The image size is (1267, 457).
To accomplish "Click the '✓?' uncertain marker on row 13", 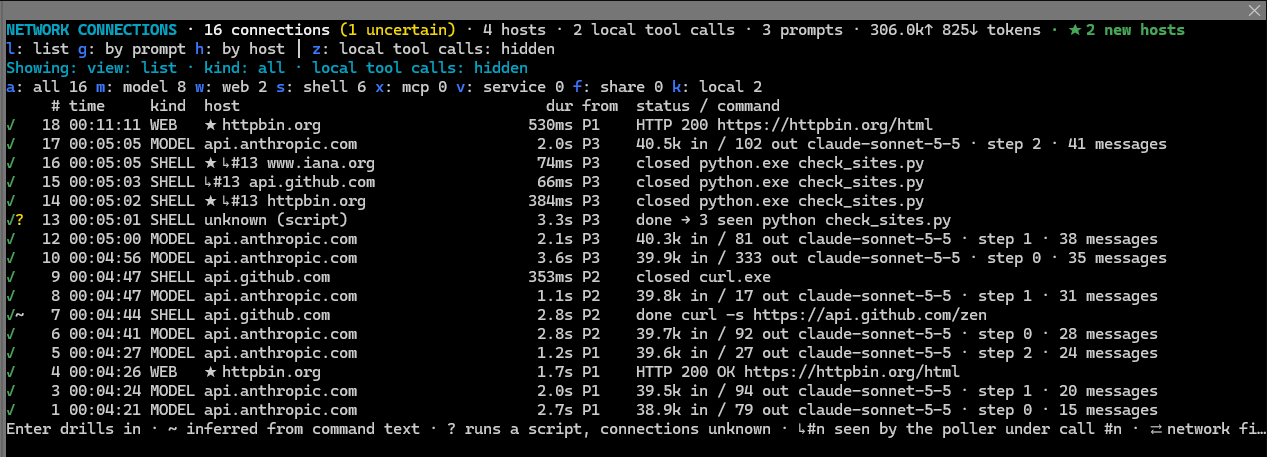I will (x=14, y=220).
